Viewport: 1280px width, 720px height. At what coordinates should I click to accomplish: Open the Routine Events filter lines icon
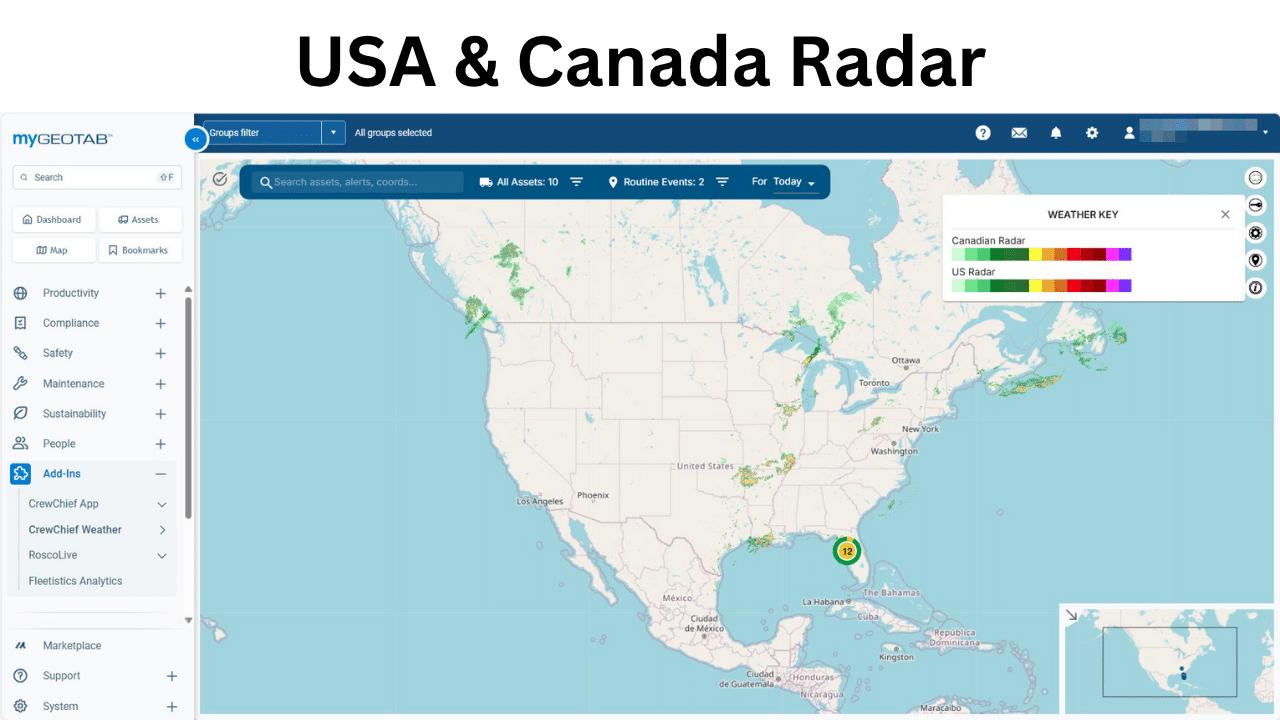(x=722, y=182)
